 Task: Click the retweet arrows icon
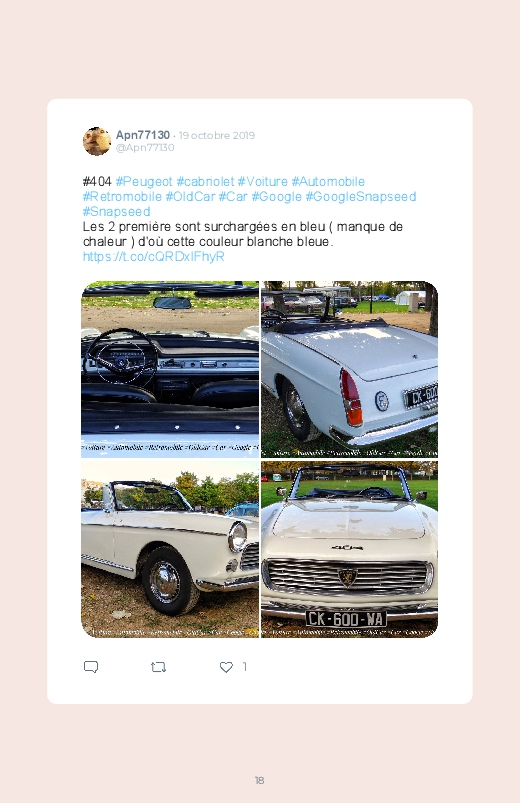pos(158,667)
